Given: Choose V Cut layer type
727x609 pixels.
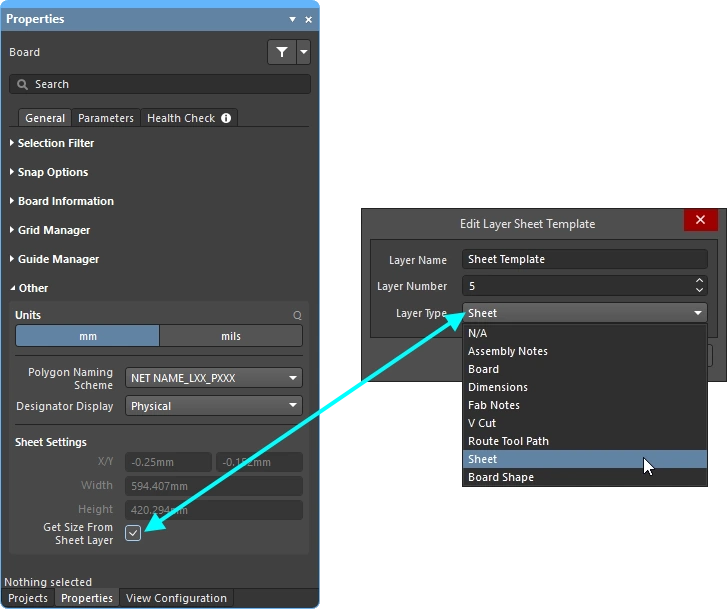Looking at the screenshot, I should [585, 423].
